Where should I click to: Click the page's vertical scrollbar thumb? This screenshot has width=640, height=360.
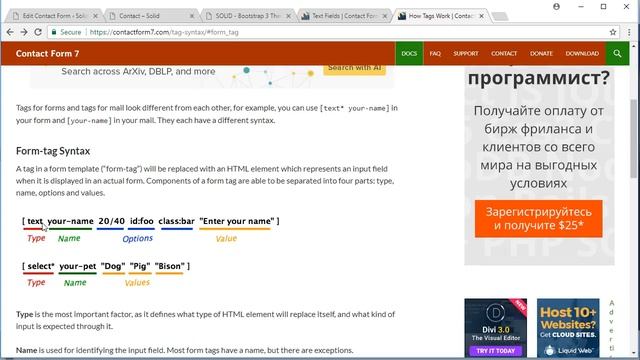tap(634, 139)
